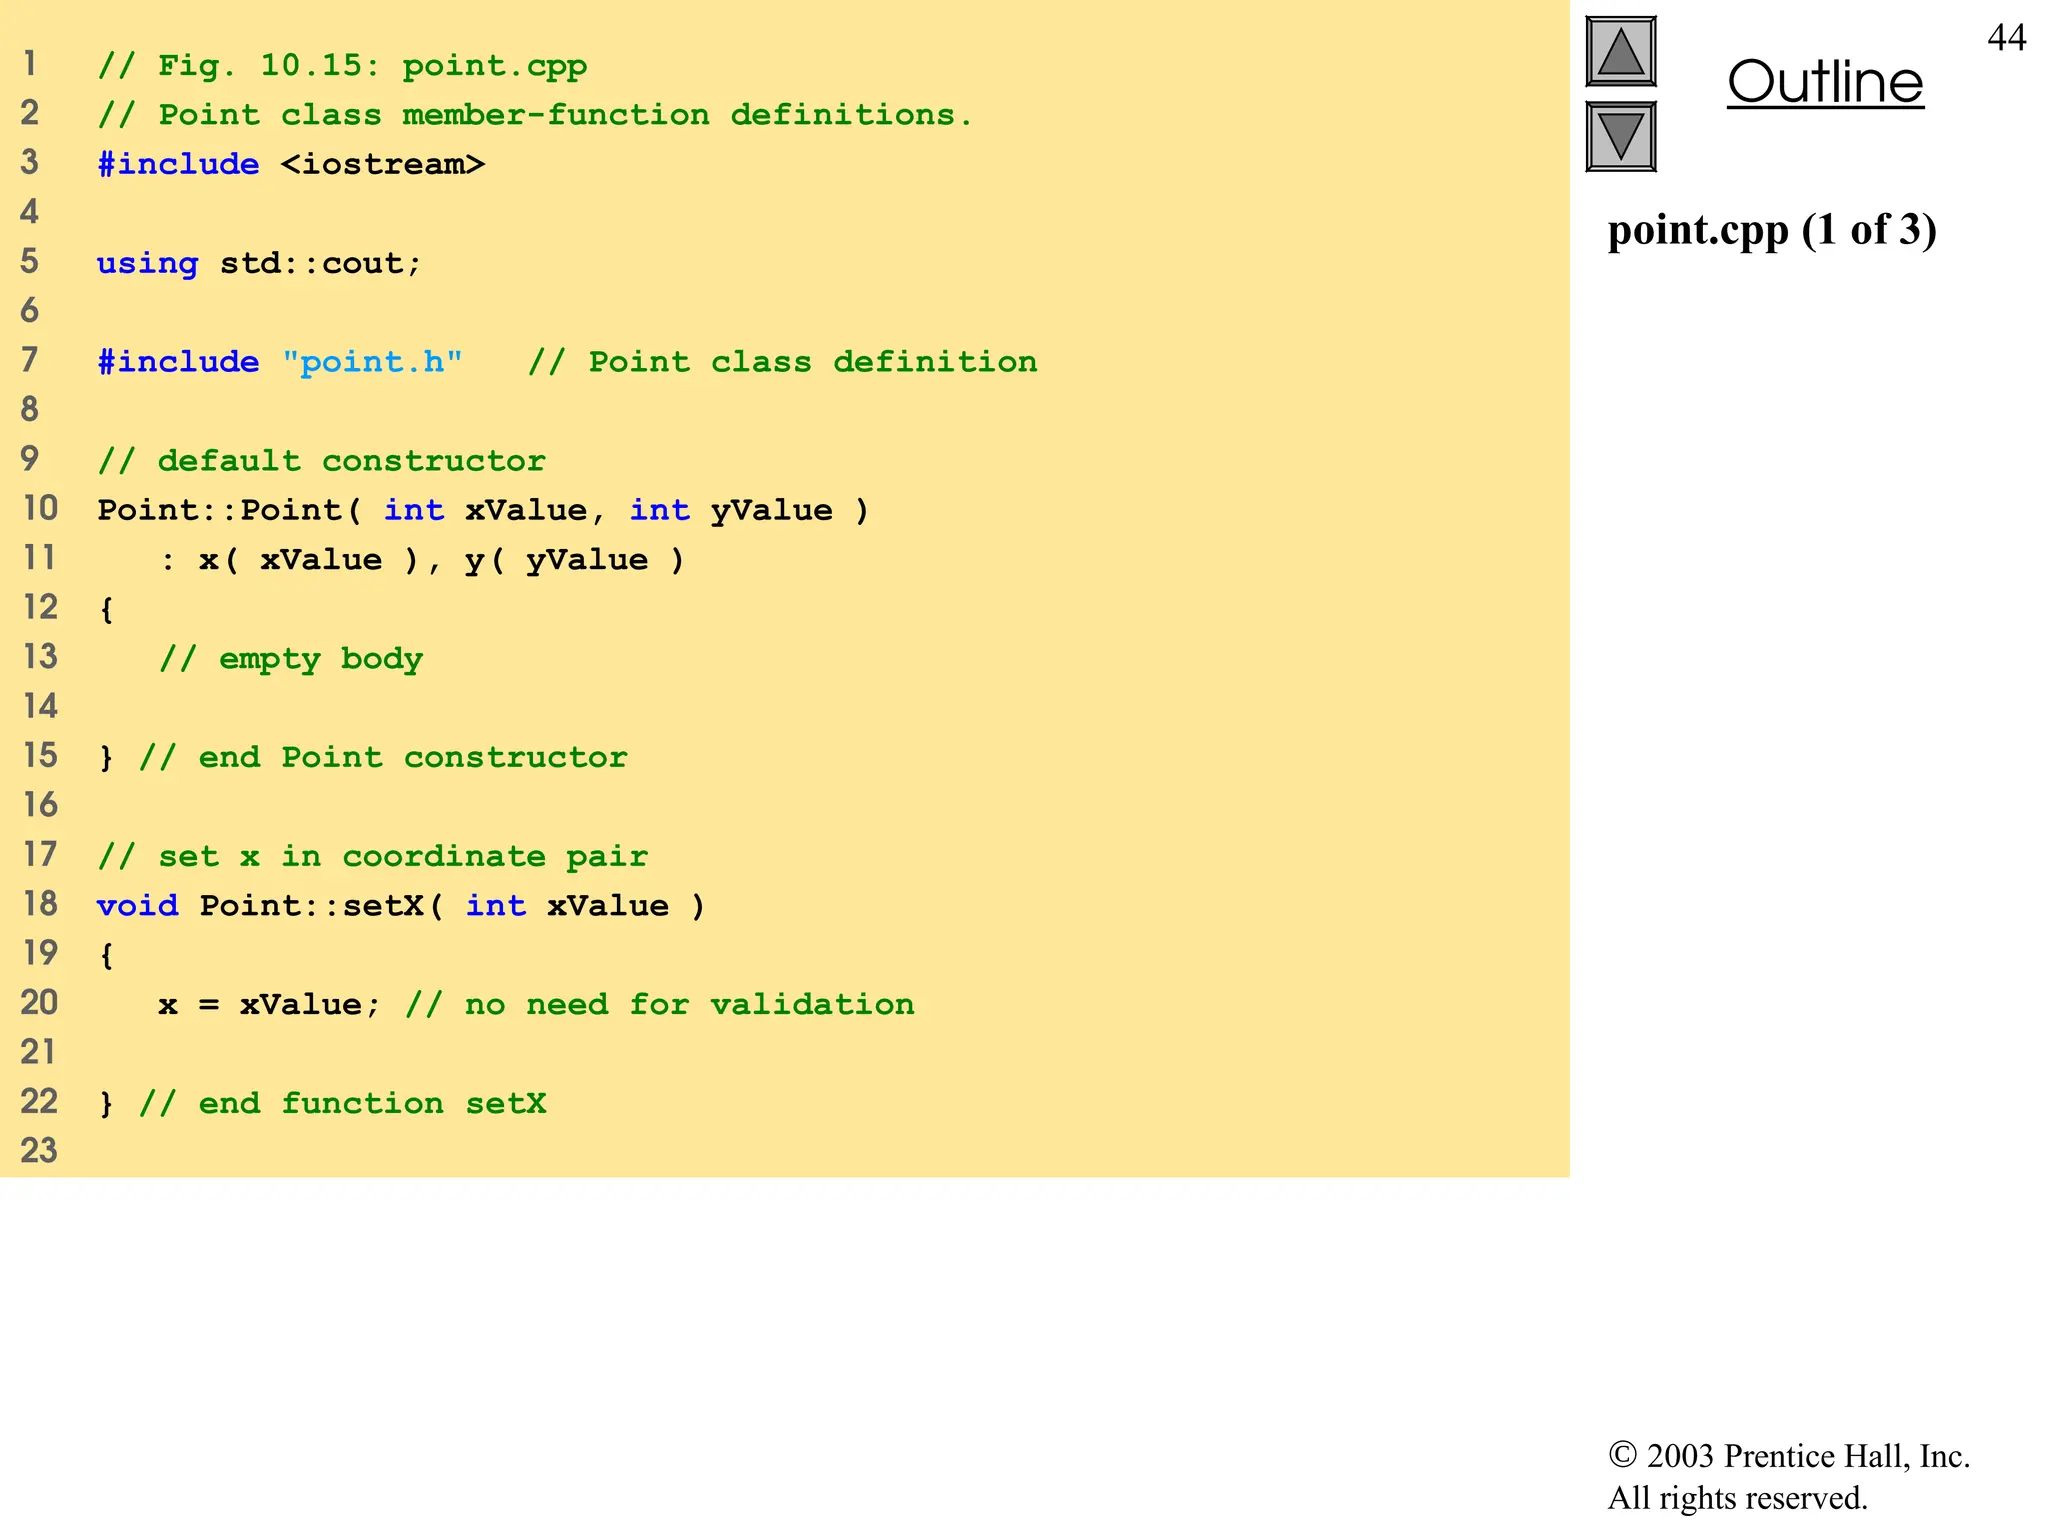Screen dimensions: 2048x1536
Task: Click the up arrow navigation button
Action: coord(1620,51)
